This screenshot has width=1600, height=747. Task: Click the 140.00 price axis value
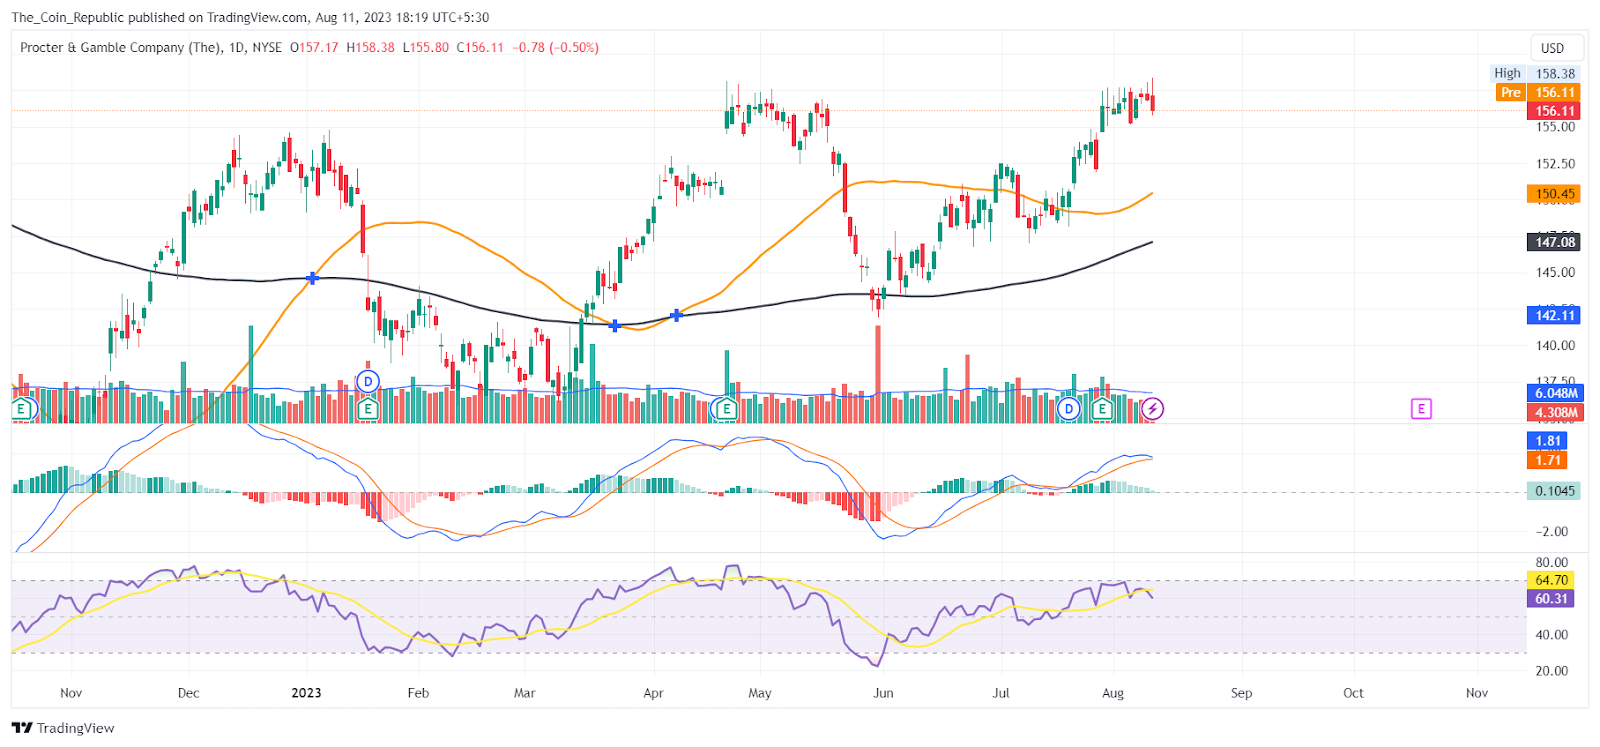(x=1555, y=346)
